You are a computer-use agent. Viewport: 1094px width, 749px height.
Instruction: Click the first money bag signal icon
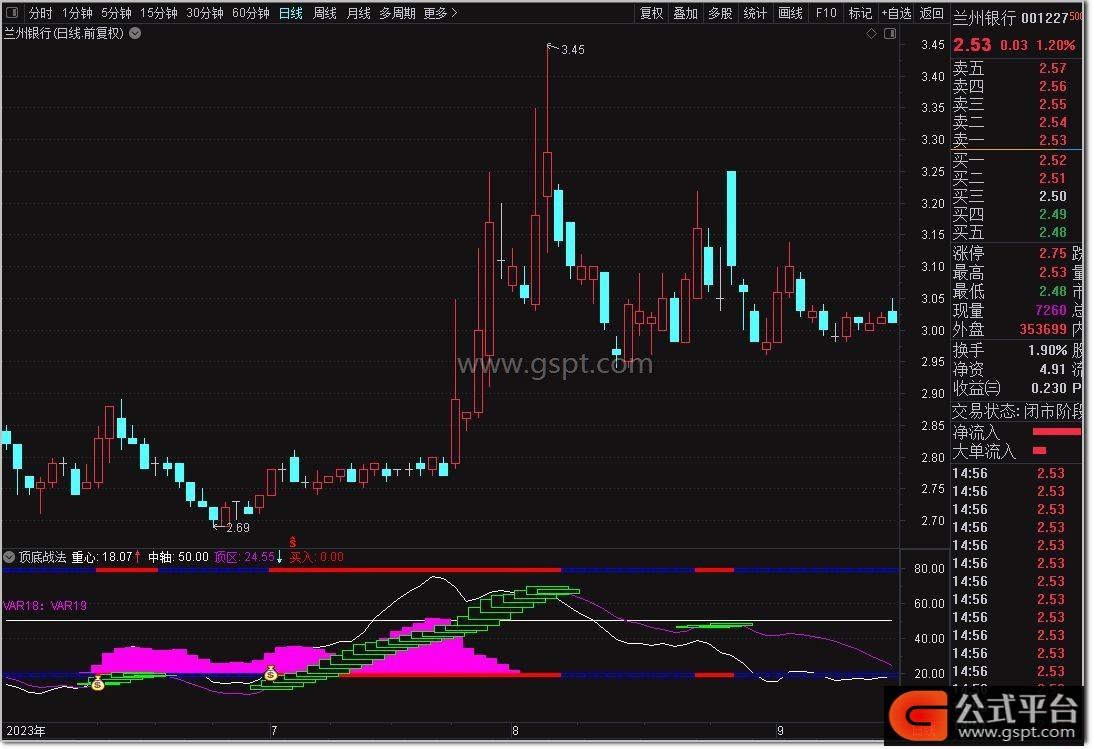coord(97,683)
